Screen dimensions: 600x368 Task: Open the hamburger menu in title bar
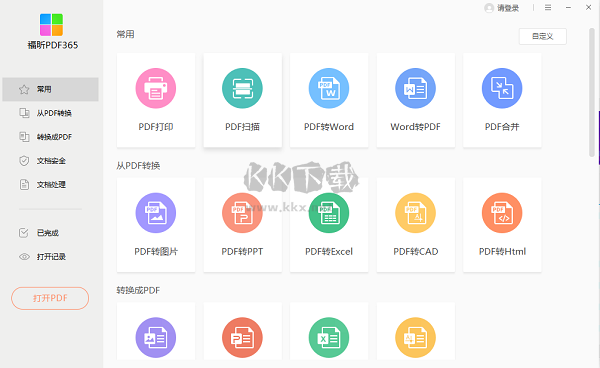coord(548,8)
